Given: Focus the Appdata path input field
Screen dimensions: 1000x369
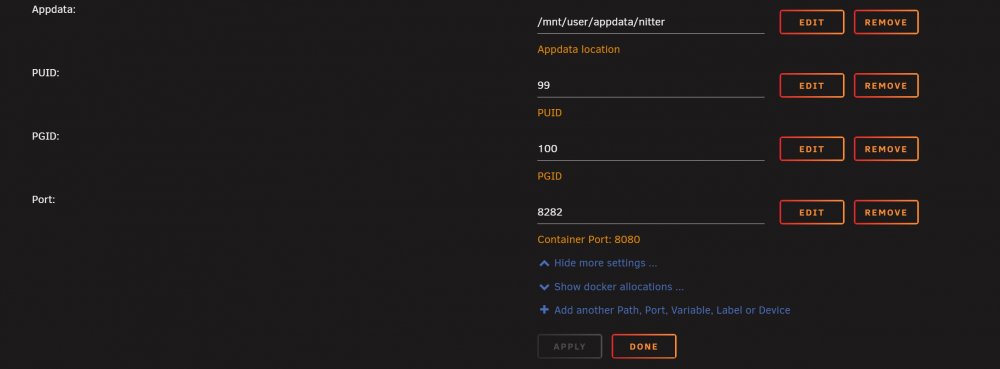Looking at the screenshot, I should coord(651,22).
